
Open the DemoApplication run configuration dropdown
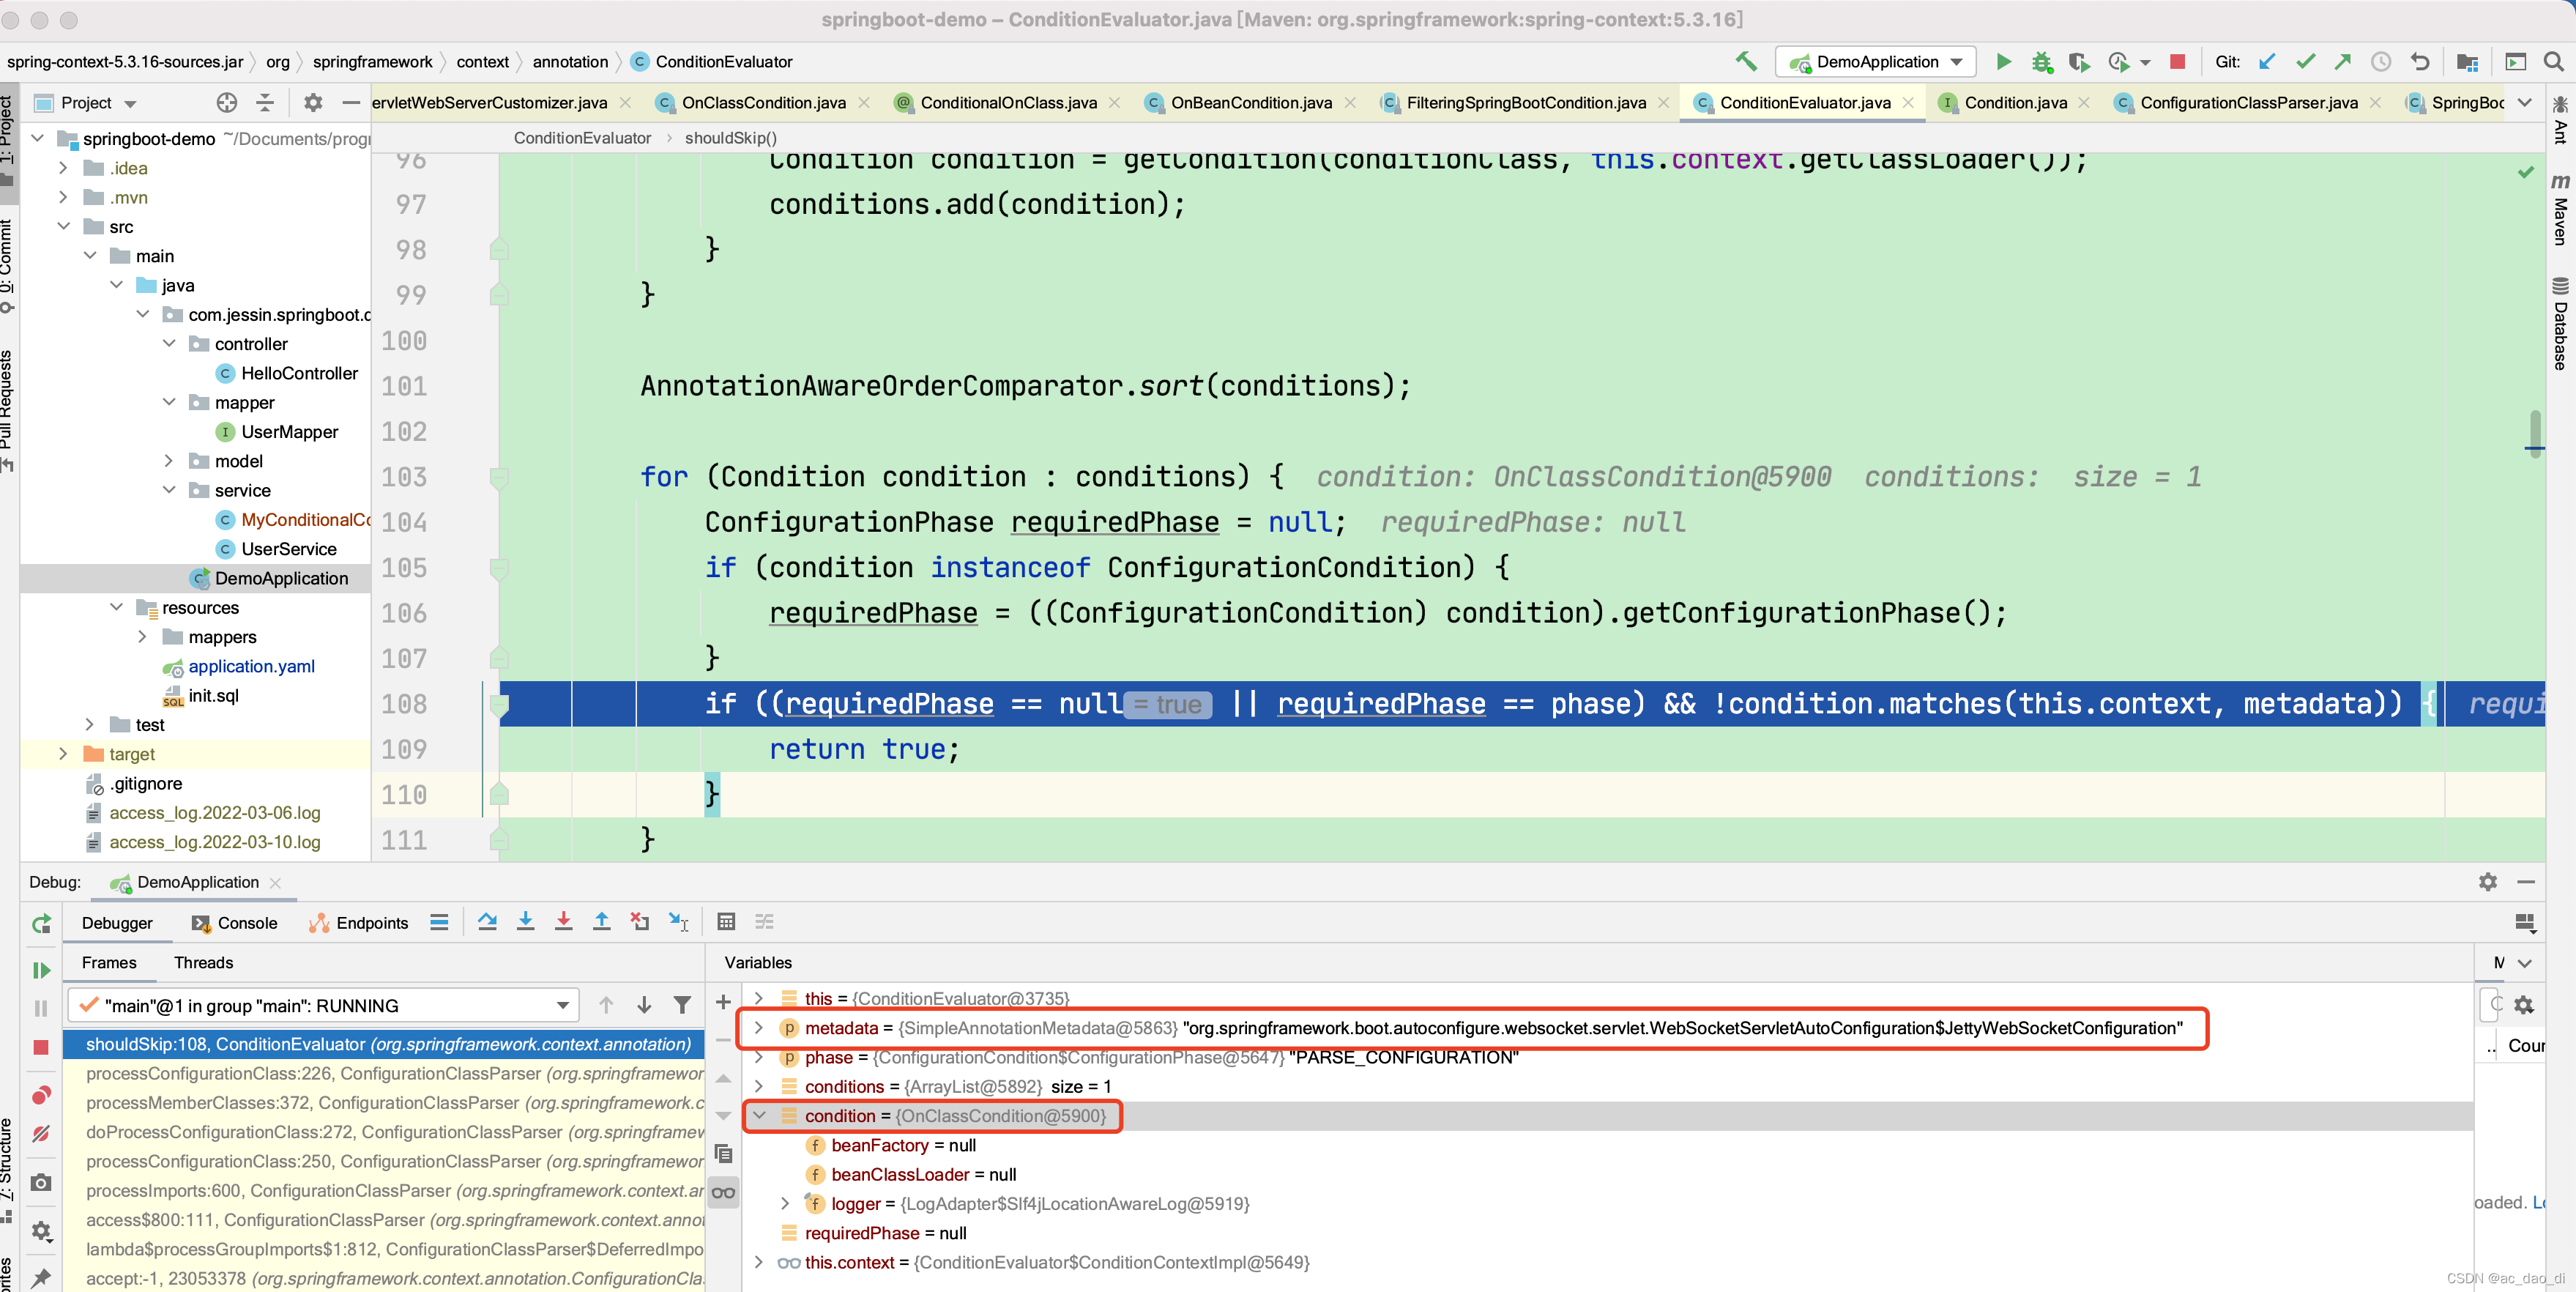pos(1876,62)
